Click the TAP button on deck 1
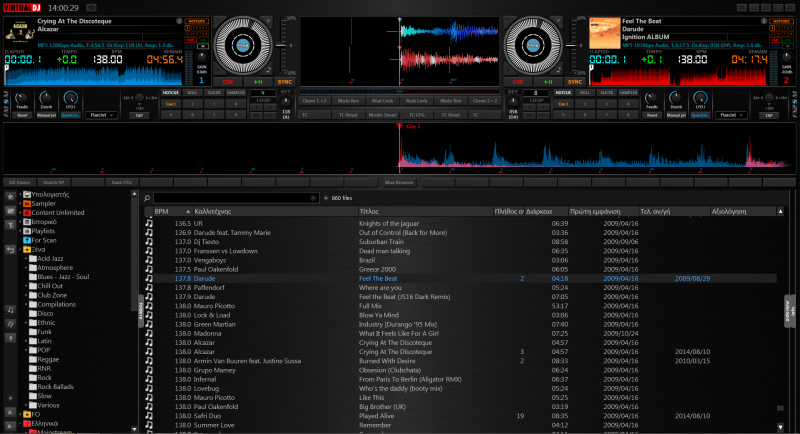The width and height of the screenshot is (800, 434). click(x=139, y=116)
